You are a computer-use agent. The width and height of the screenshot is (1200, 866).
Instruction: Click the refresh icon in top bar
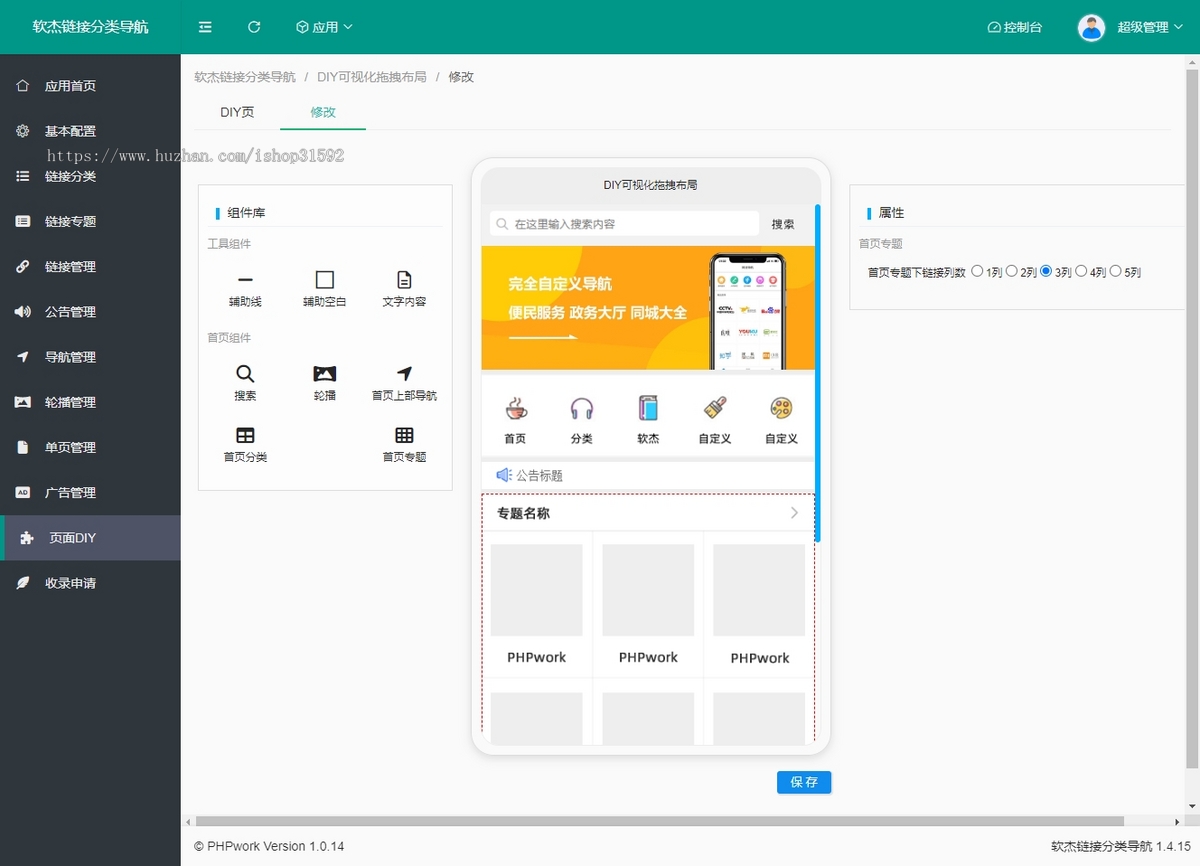coord(254,27)
